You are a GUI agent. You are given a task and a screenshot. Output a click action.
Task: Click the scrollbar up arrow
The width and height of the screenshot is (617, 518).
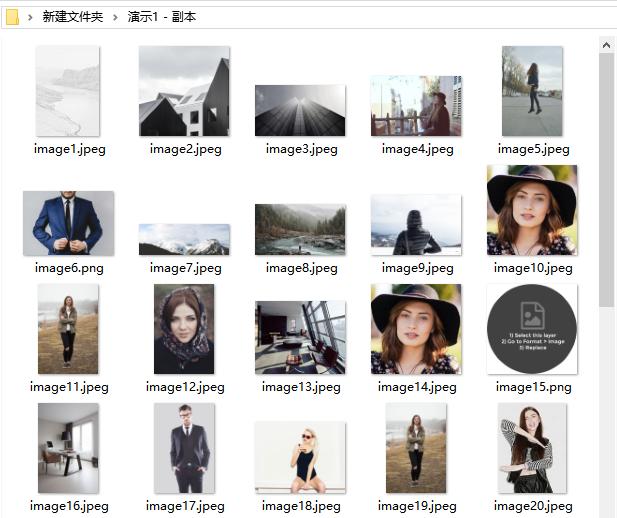[606, 45]
